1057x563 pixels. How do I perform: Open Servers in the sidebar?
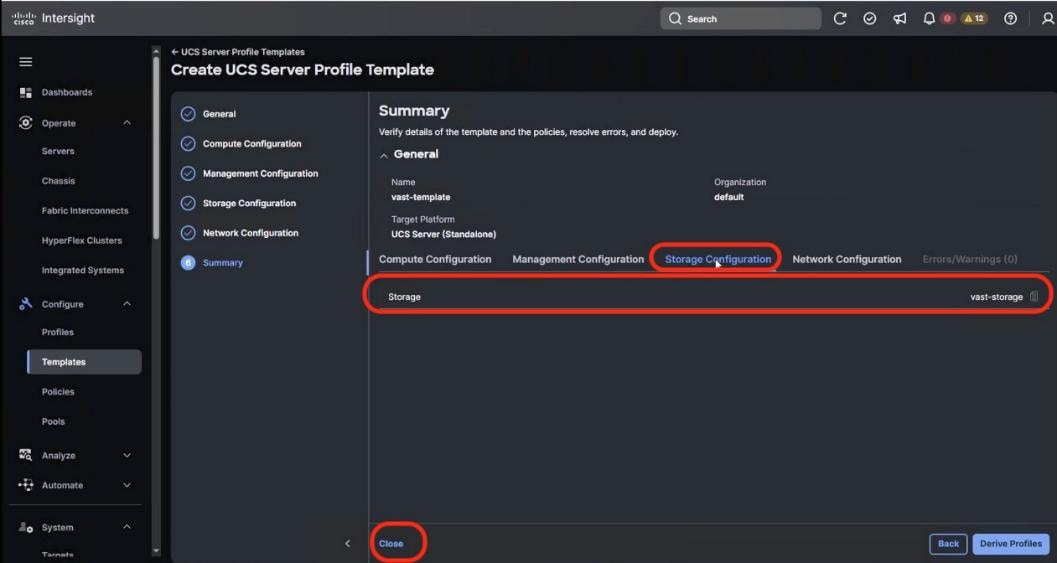(x=58, y=151)
